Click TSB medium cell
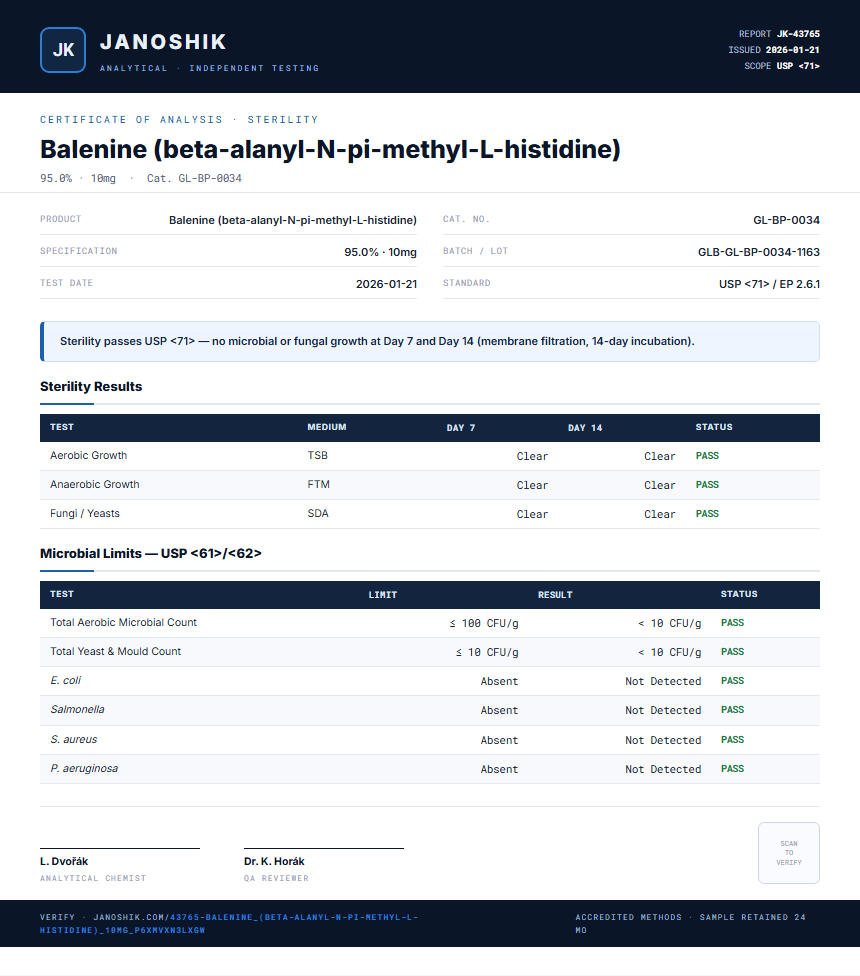Viewport: 860px width, 976px height. point(317,456)
